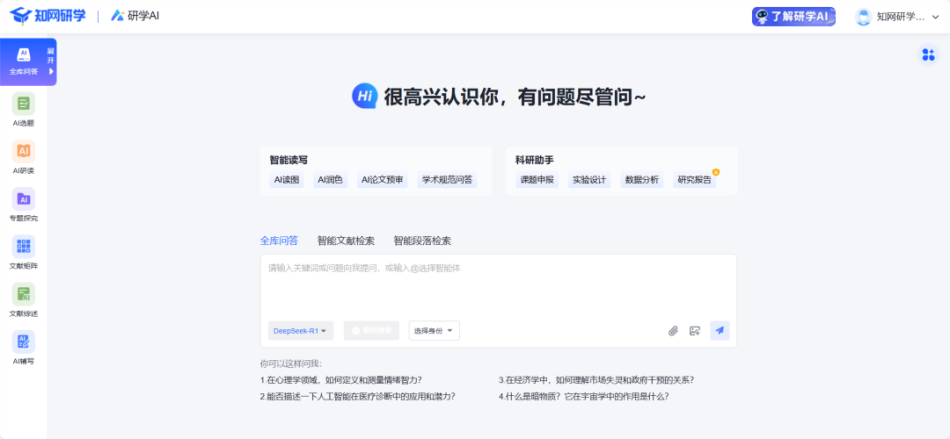Click the image upload icon
The width and height of the screenshot is (950, 439).
[x=695, y=331]
